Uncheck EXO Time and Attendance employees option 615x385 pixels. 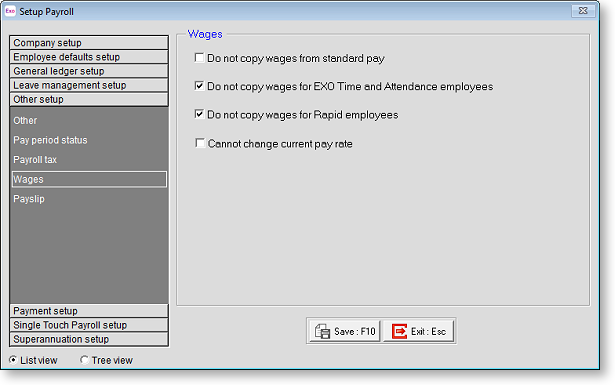[199, 86]
